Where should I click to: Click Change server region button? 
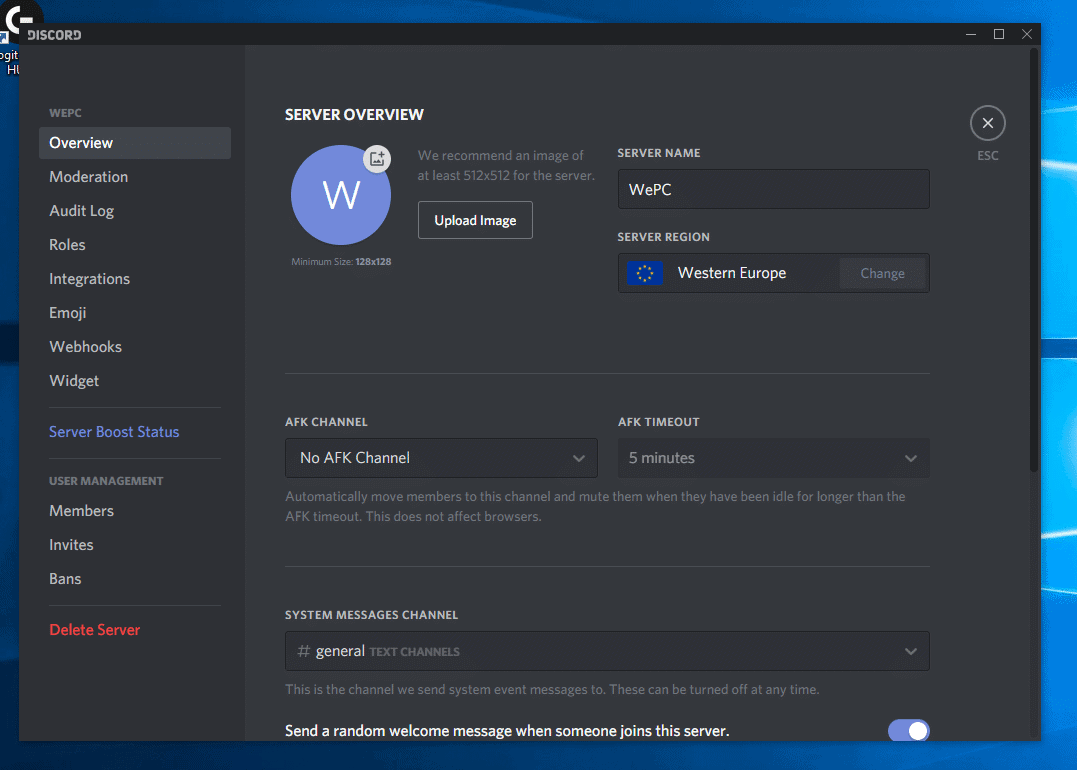[883, 273]
